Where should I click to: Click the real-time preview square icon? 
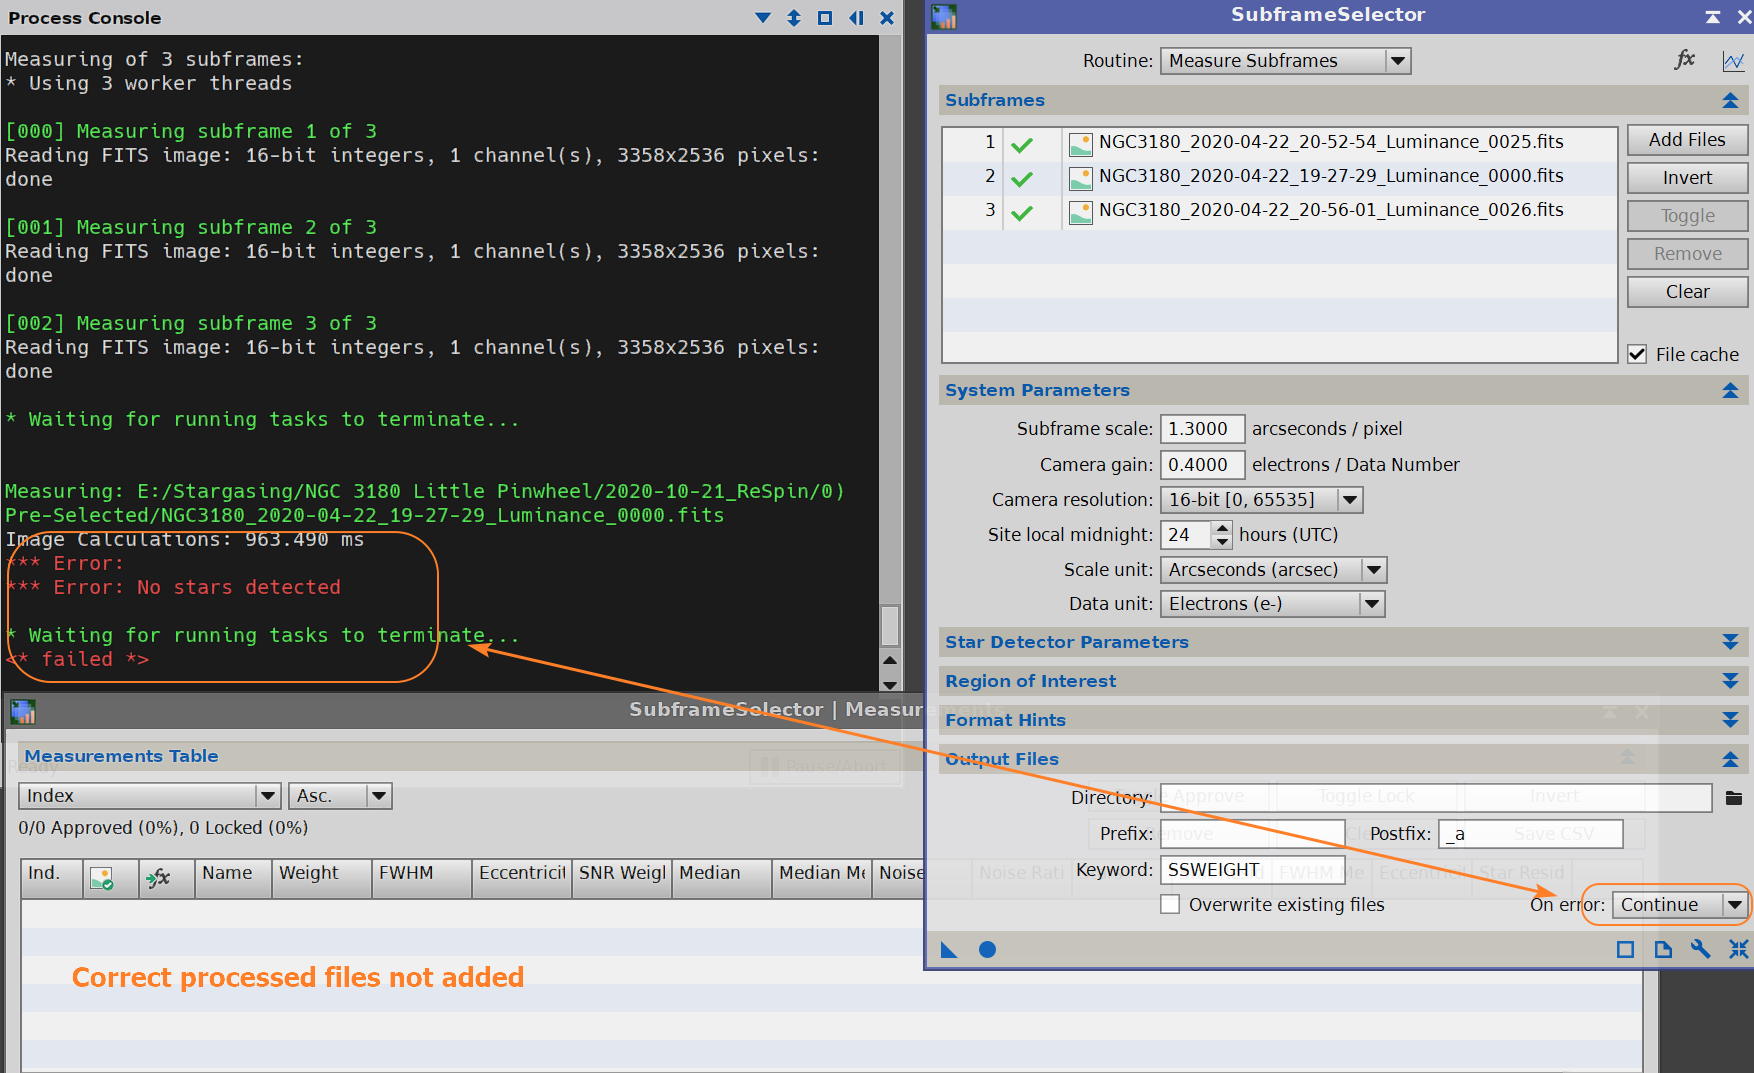[1625, 949]
